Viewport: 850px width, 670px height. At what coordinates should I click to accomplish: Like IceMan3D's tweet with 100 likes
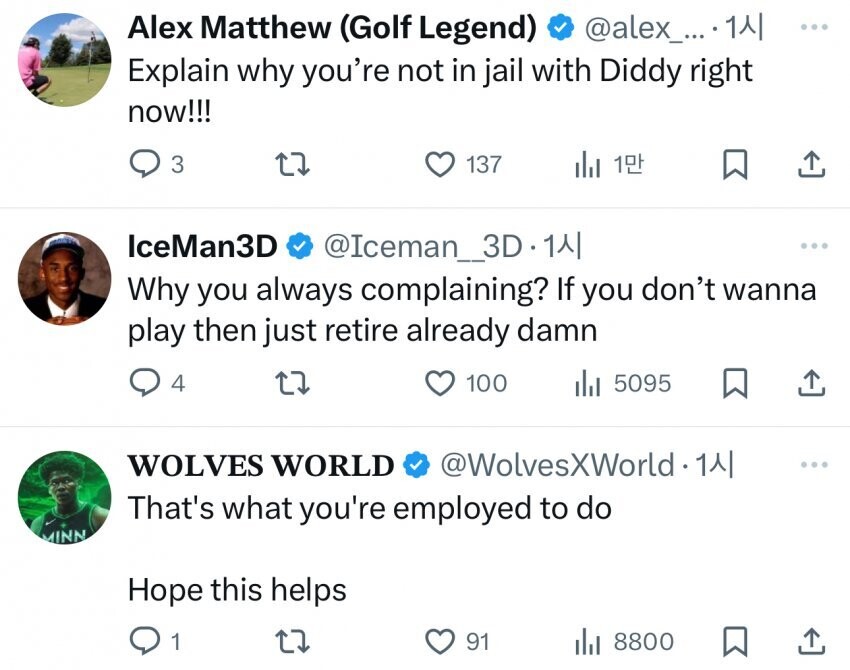[441, 382]
